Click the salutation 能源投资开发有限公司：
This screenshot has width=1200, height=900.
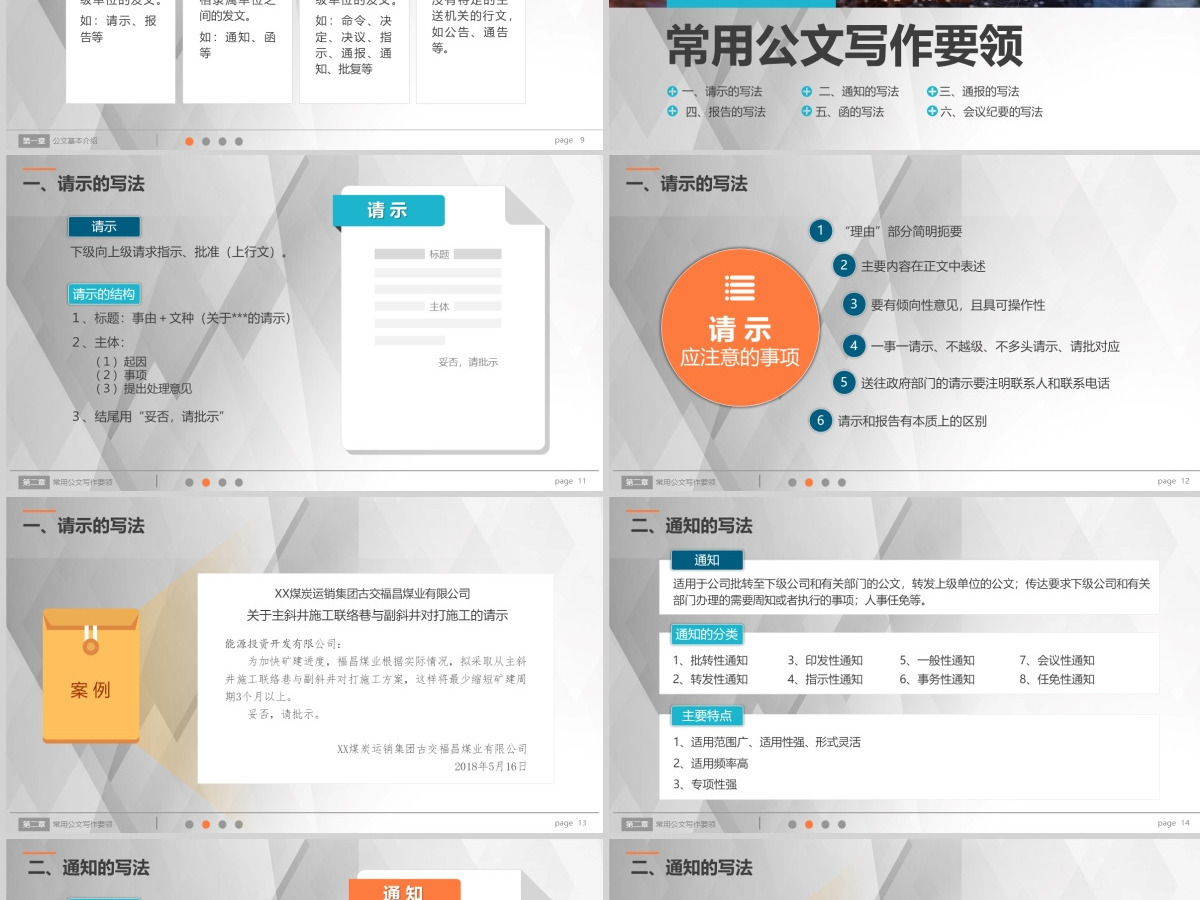coord(284,643)
